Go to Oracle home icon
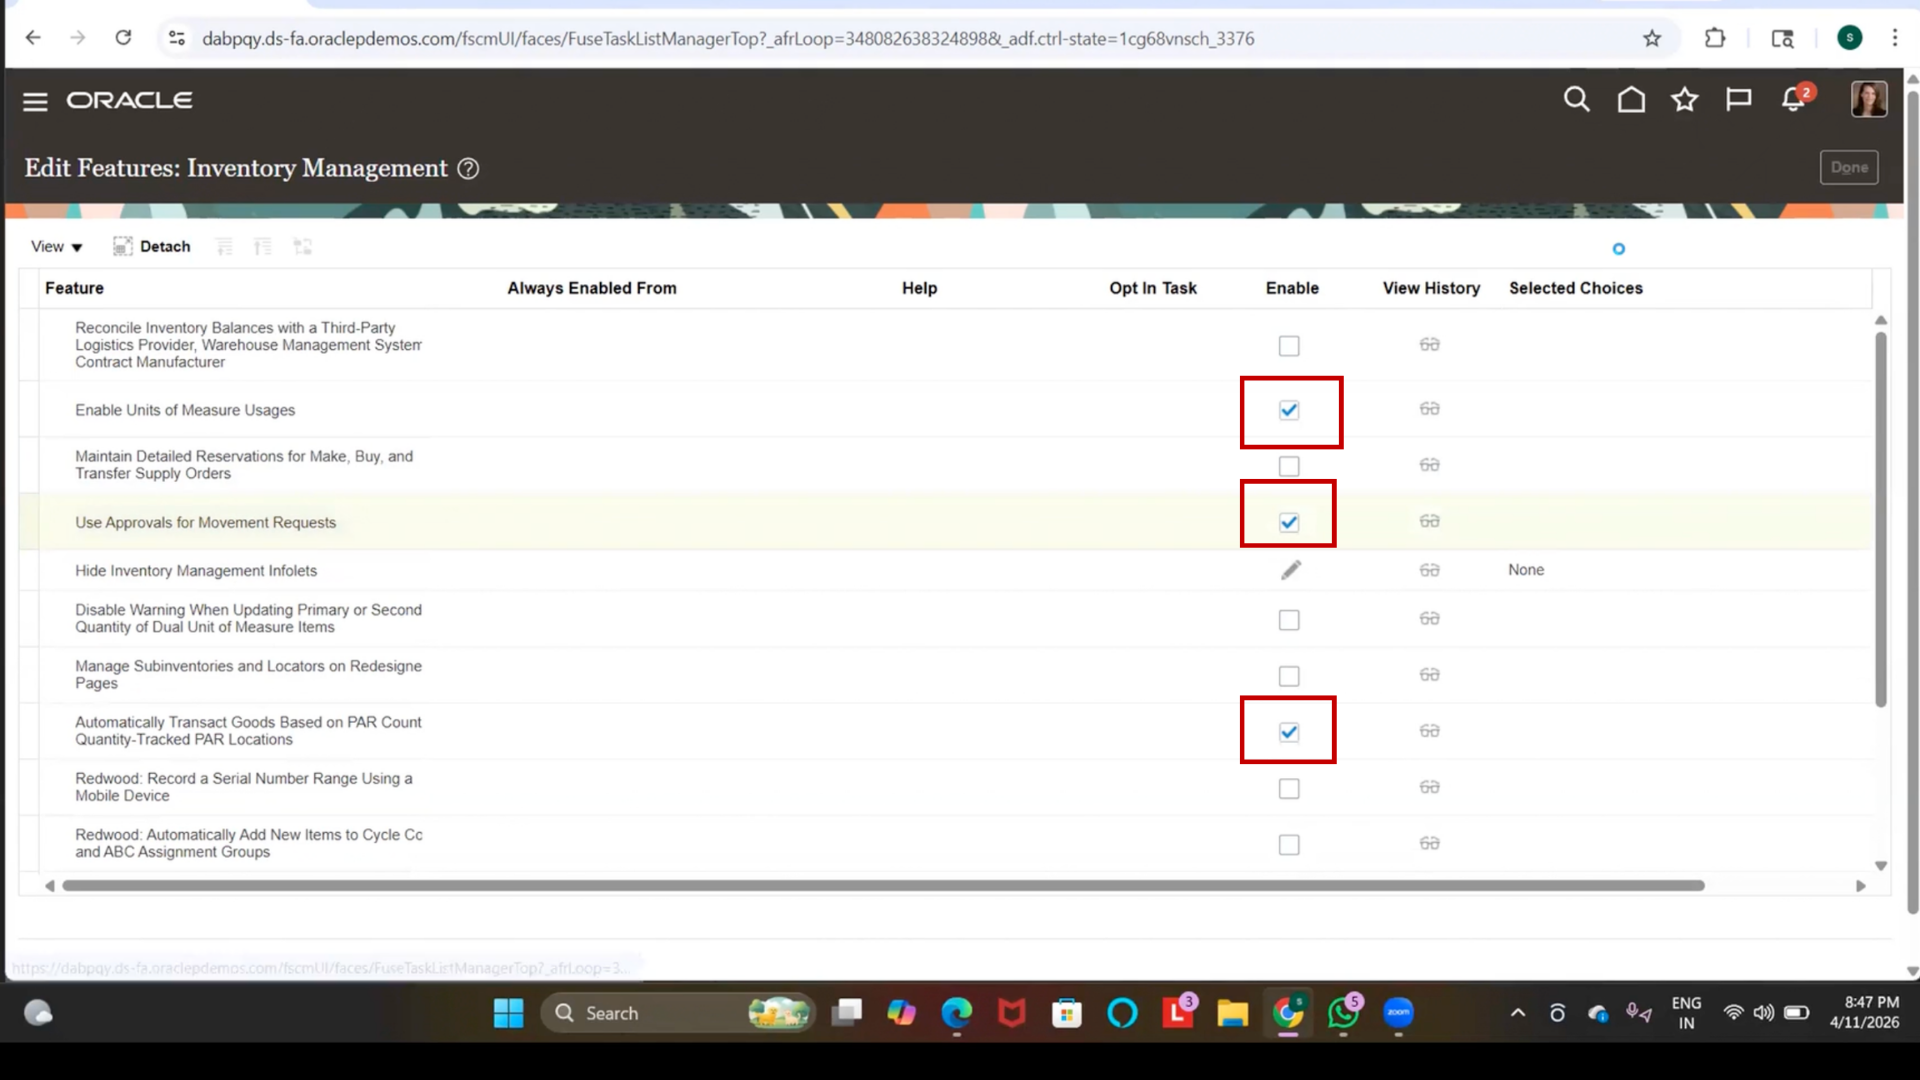The height and width of the screenshot is (1080, 1920). tap(1631, 99)
